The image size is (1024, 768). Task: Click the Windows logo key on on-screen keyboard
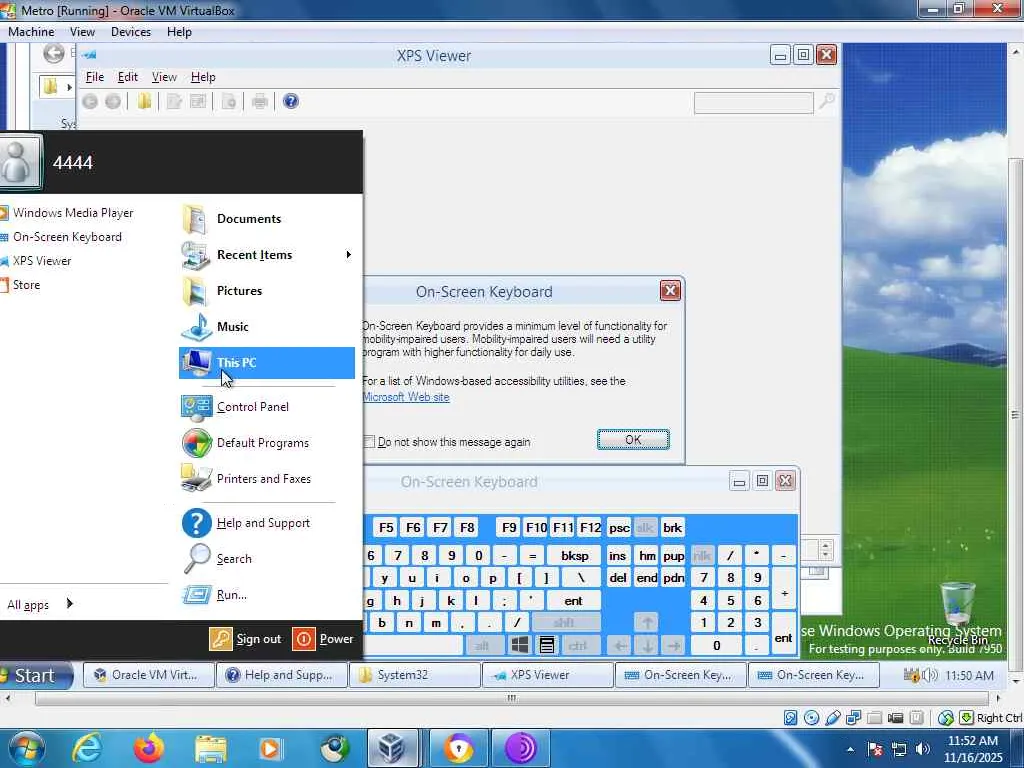point(520,645)
